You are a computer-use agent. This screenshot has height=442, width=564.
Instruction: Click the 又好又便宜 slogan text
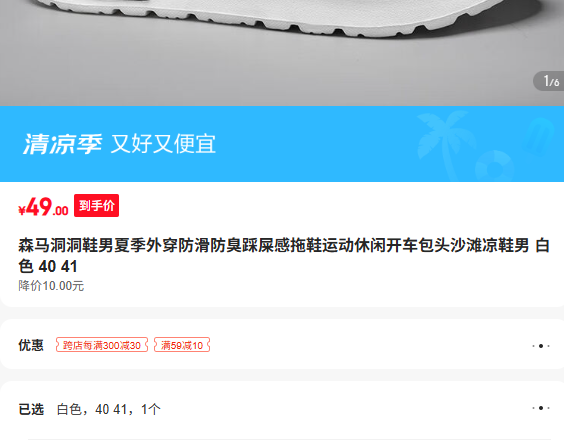point(163,144)
